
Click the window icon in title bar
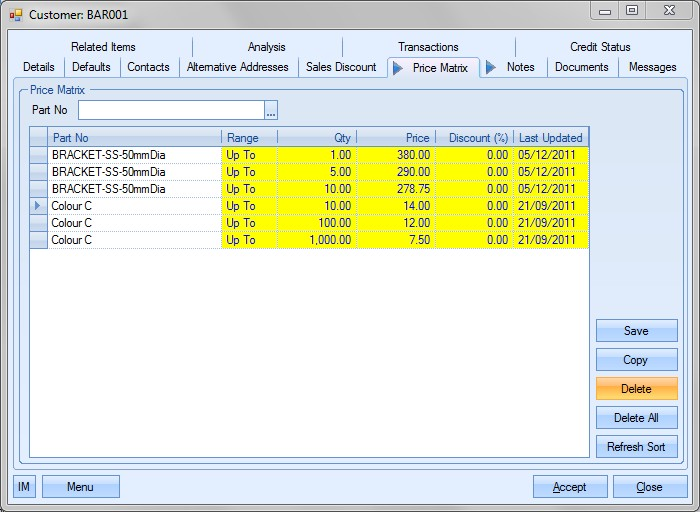[16, 15]
